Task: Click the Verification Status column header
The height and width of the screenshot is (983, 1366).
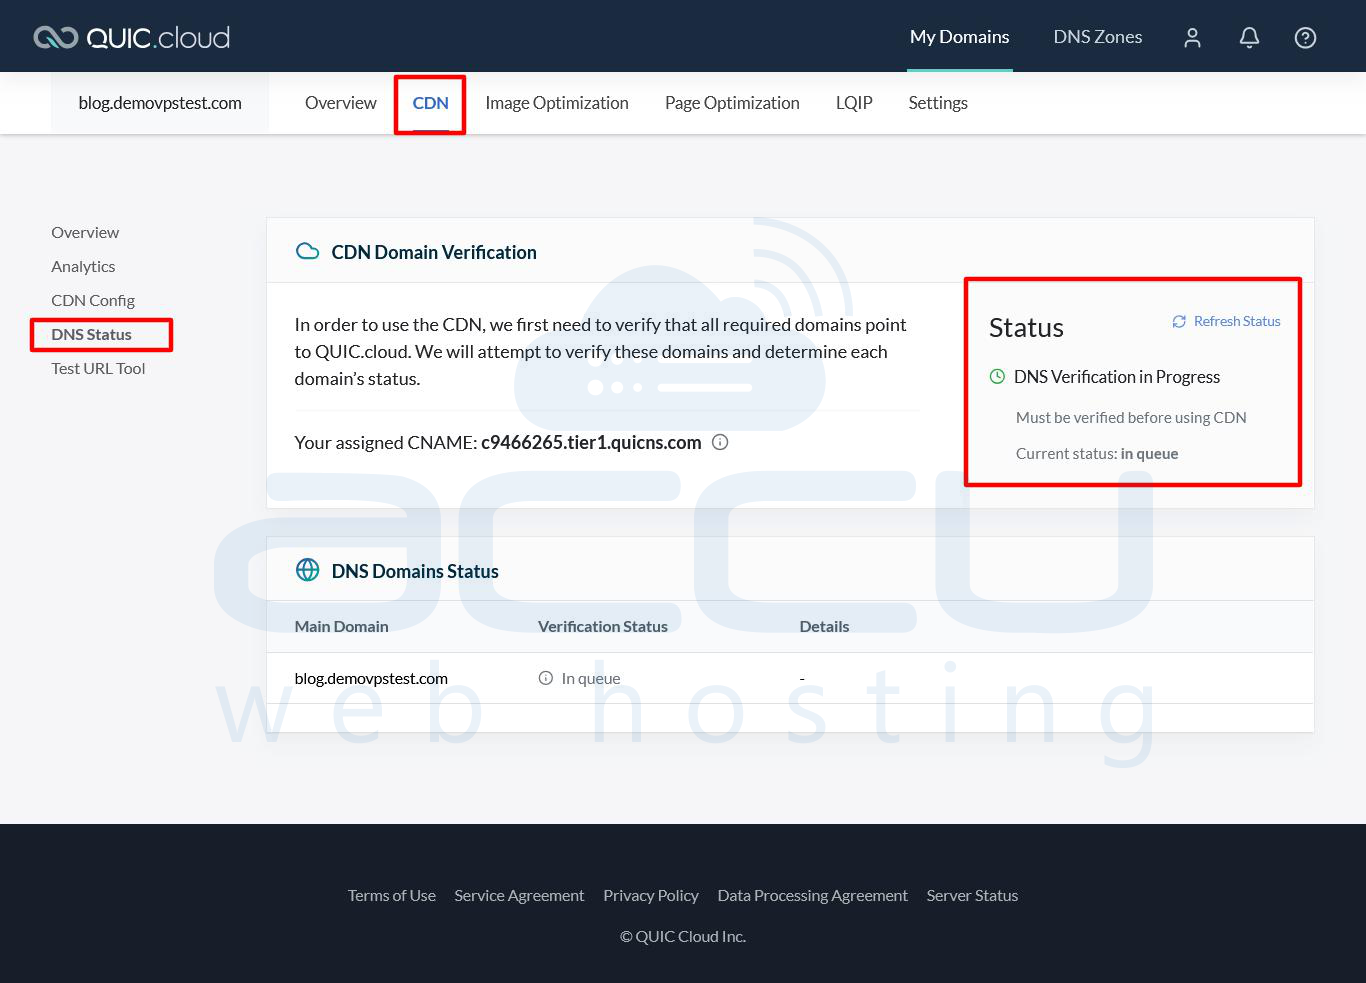Action: click(x=603, y=626)
